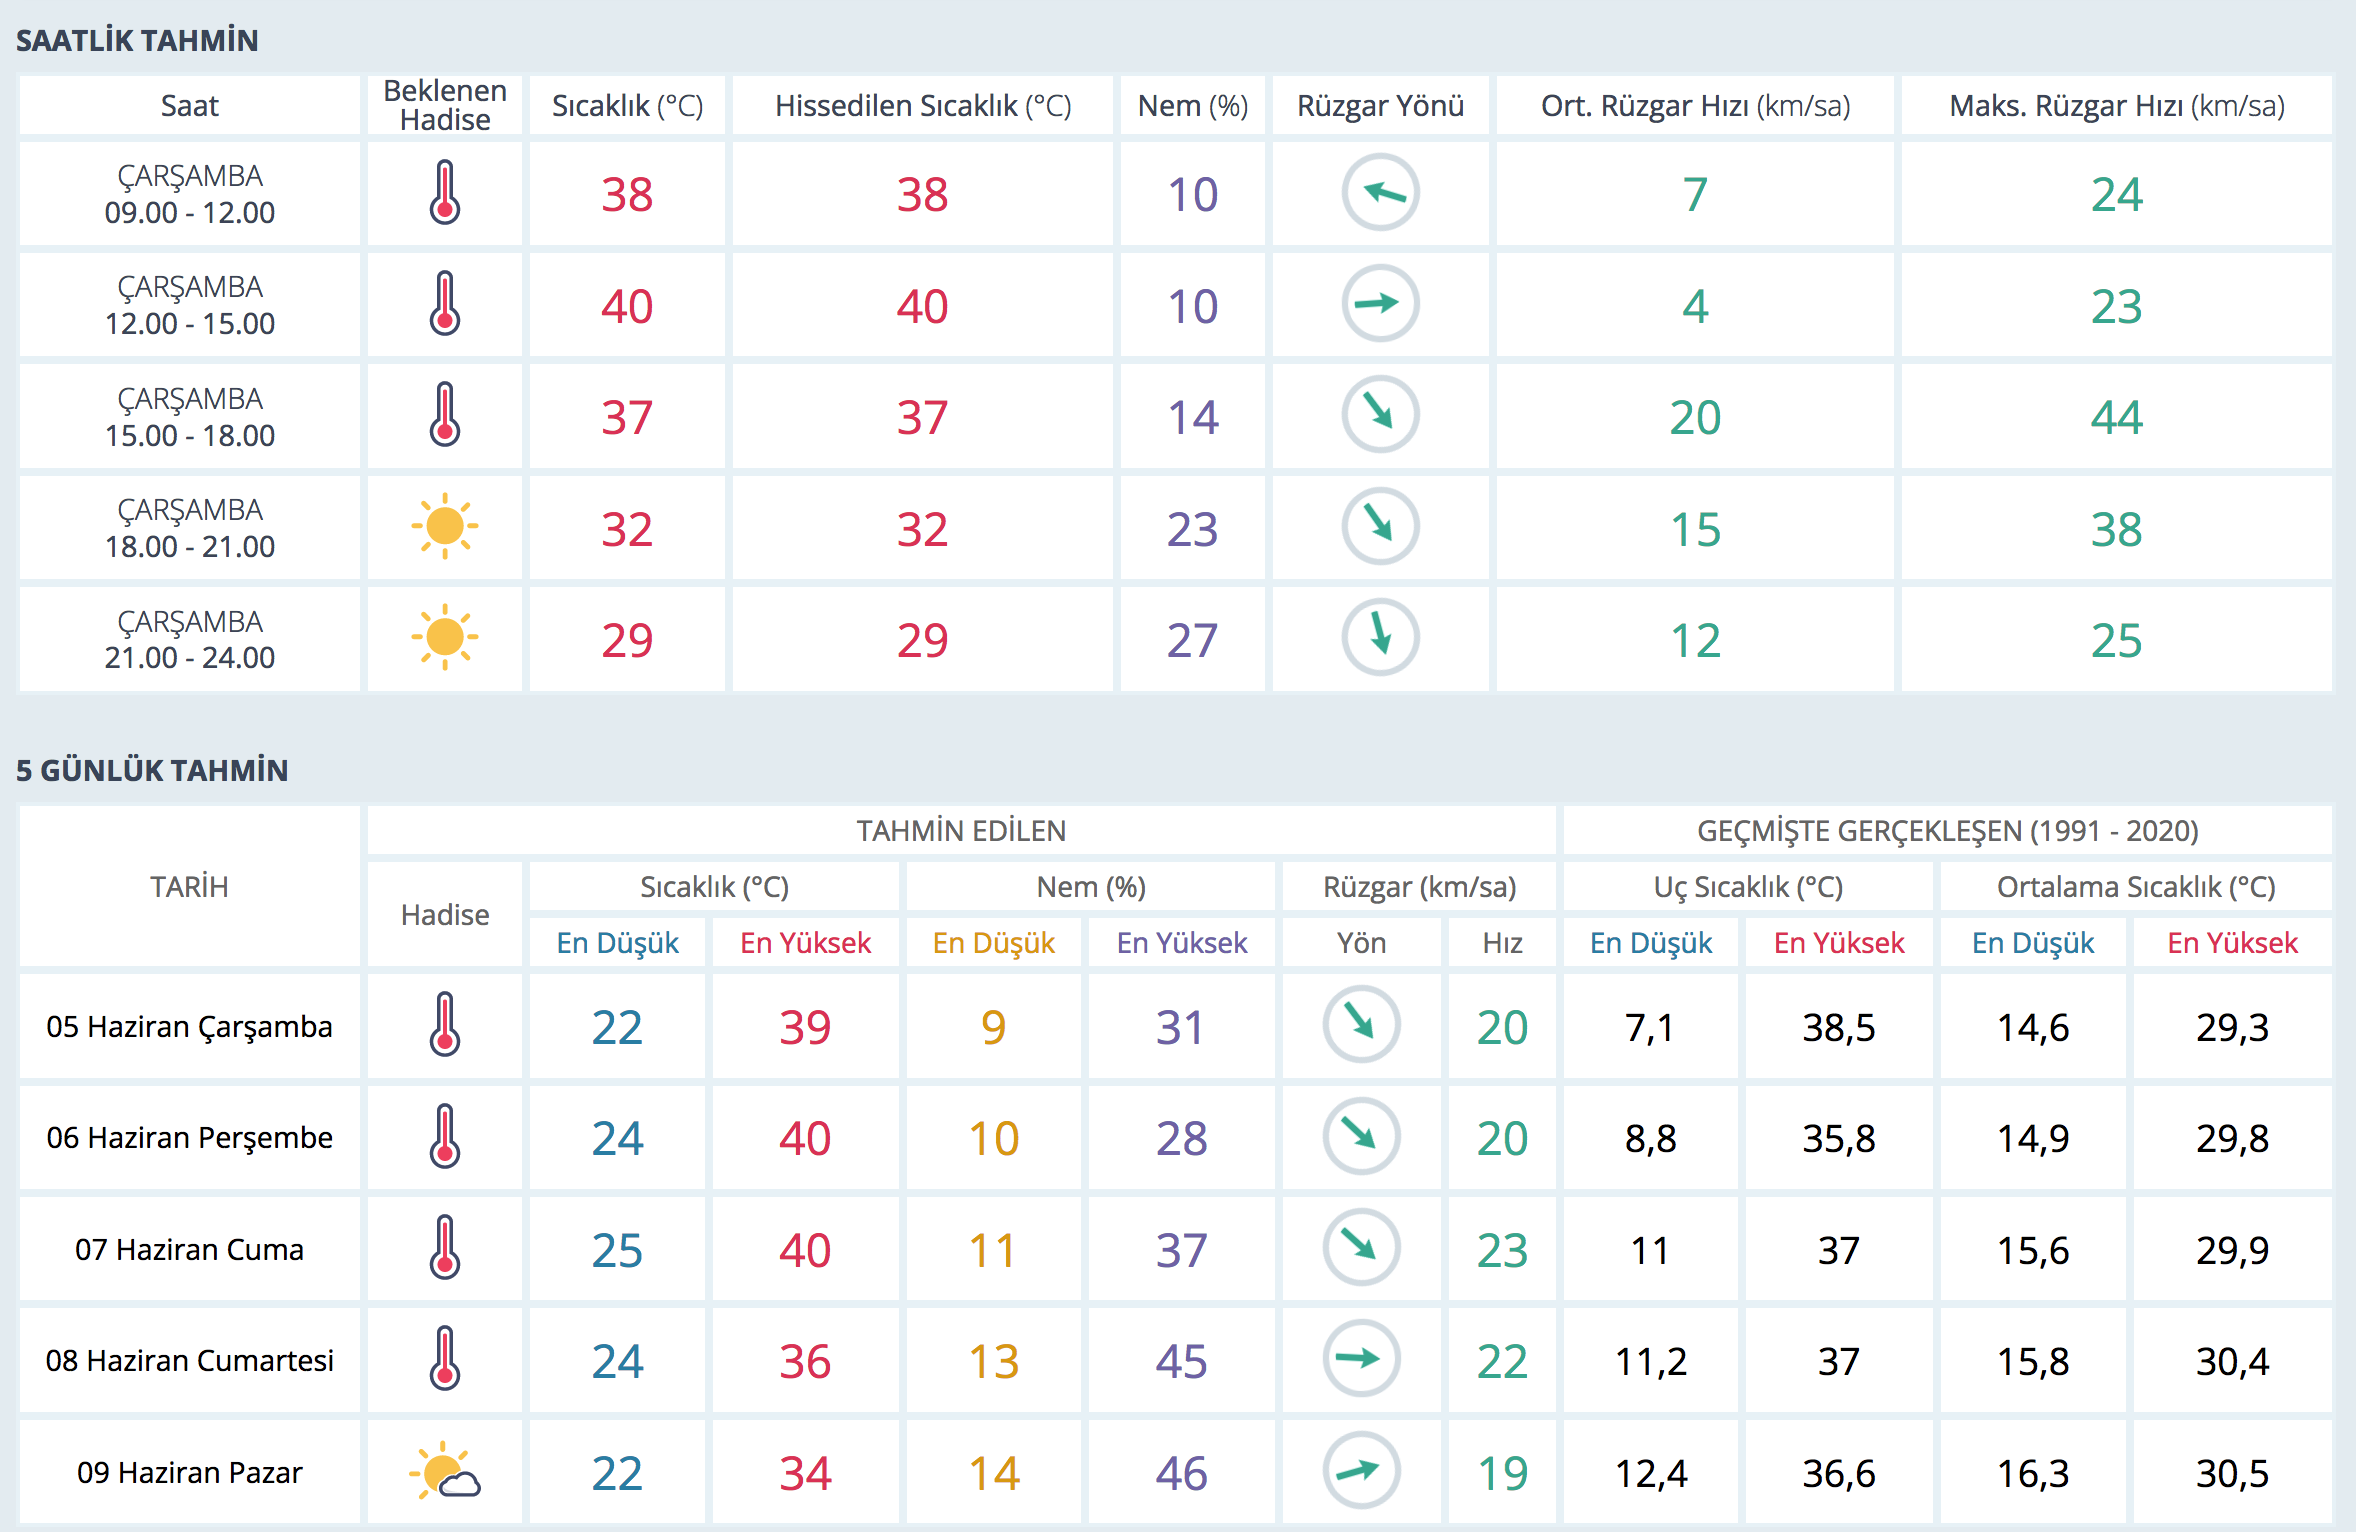Viewport: 2356px width, 1532px height.
Task: Click the 5 GÜNLÜK TAHMİN section title
Action: 152,770
